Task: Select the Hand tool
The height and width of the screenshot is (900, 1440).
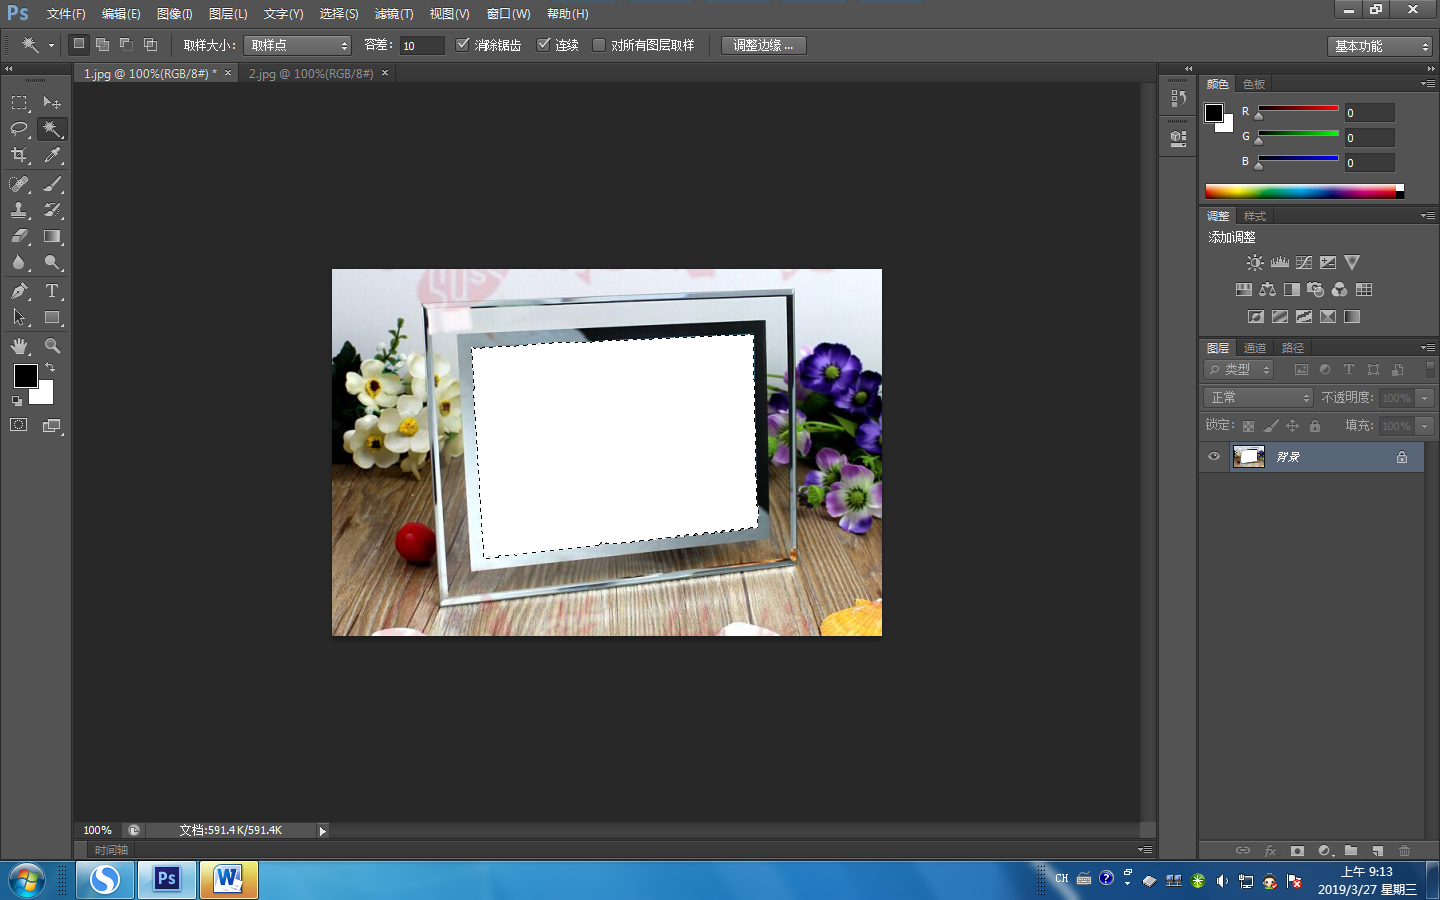Action: point(19,346)
